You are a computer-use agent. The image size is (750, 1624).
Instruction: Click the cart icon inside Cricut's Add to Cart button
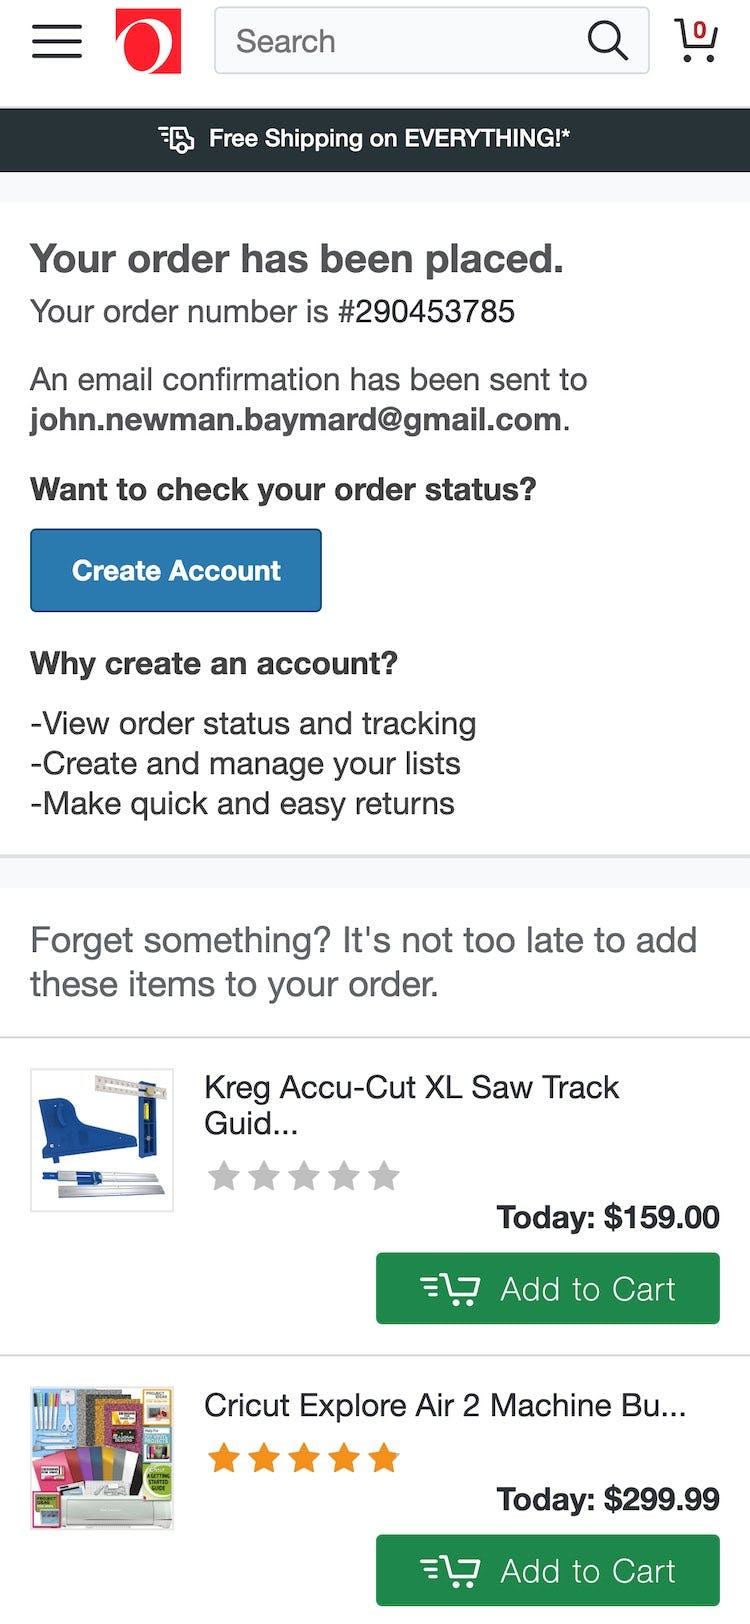(452, 1570)
